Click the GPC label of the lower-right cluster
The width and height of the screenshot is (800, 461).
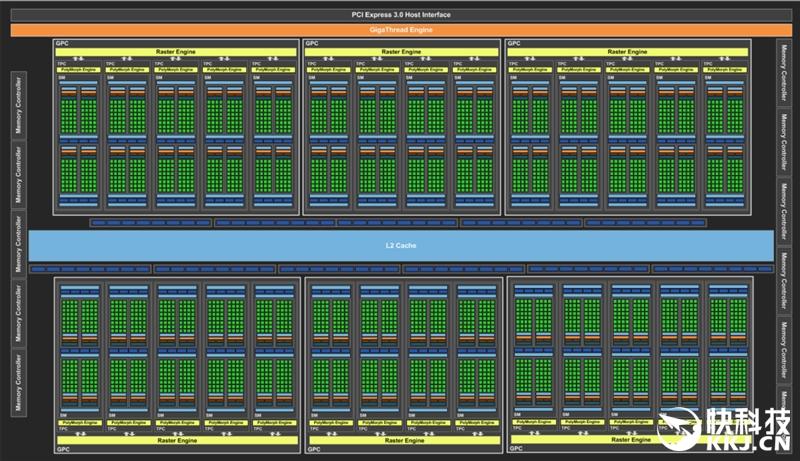pos(516,448)
